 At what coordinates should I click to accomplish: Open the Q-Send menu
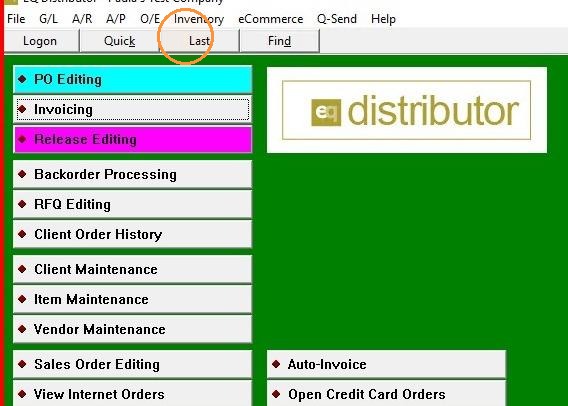337,19
